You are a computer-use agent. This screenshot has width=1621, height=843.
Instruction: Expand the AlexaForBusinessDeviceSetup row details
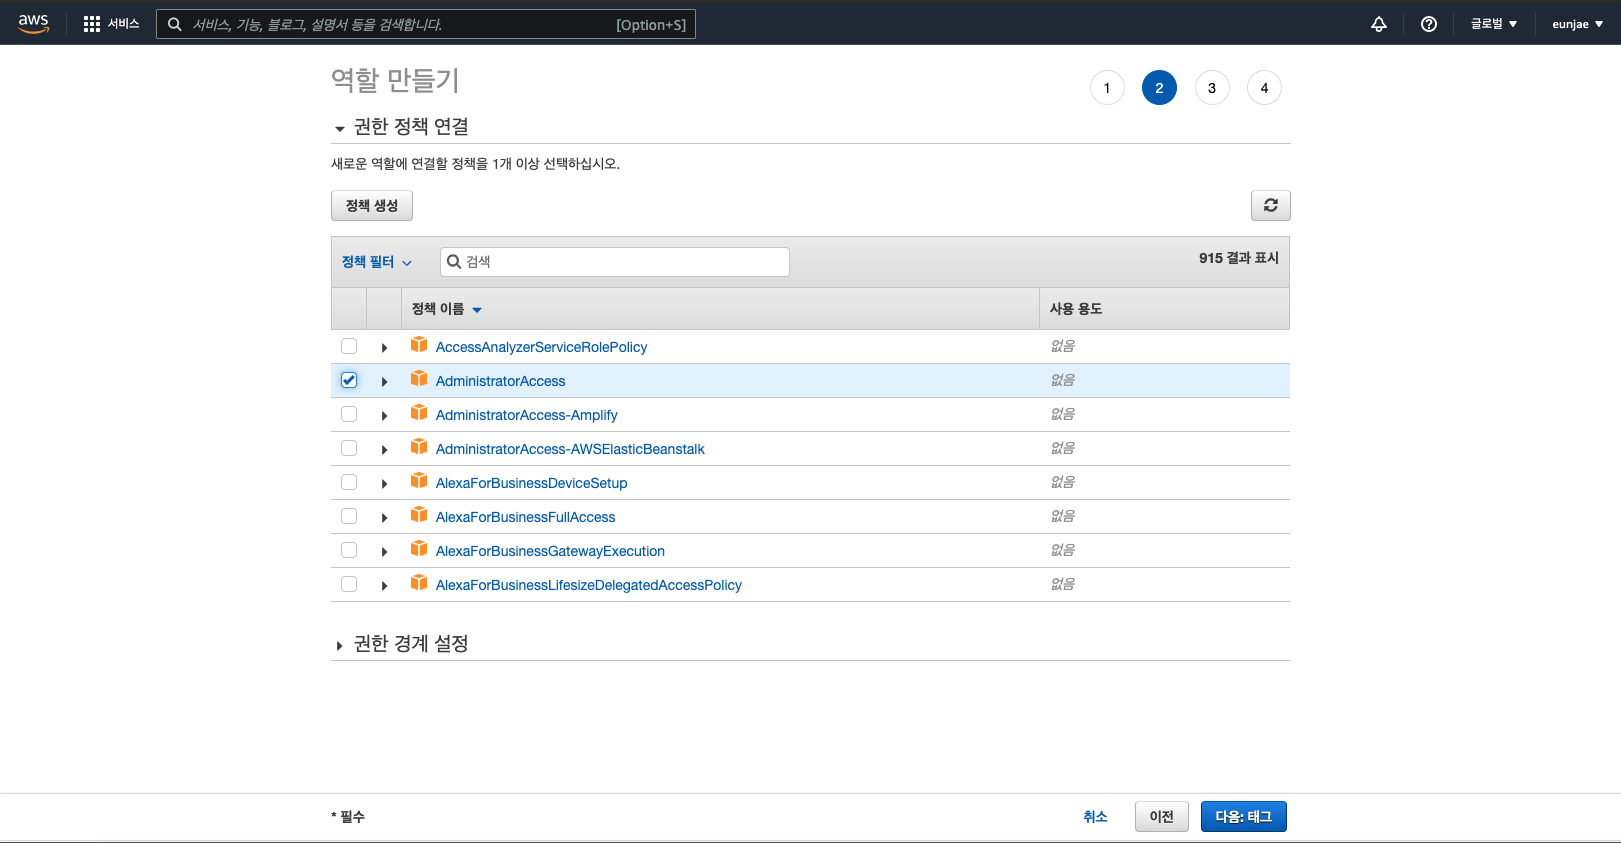coord(384,484)
